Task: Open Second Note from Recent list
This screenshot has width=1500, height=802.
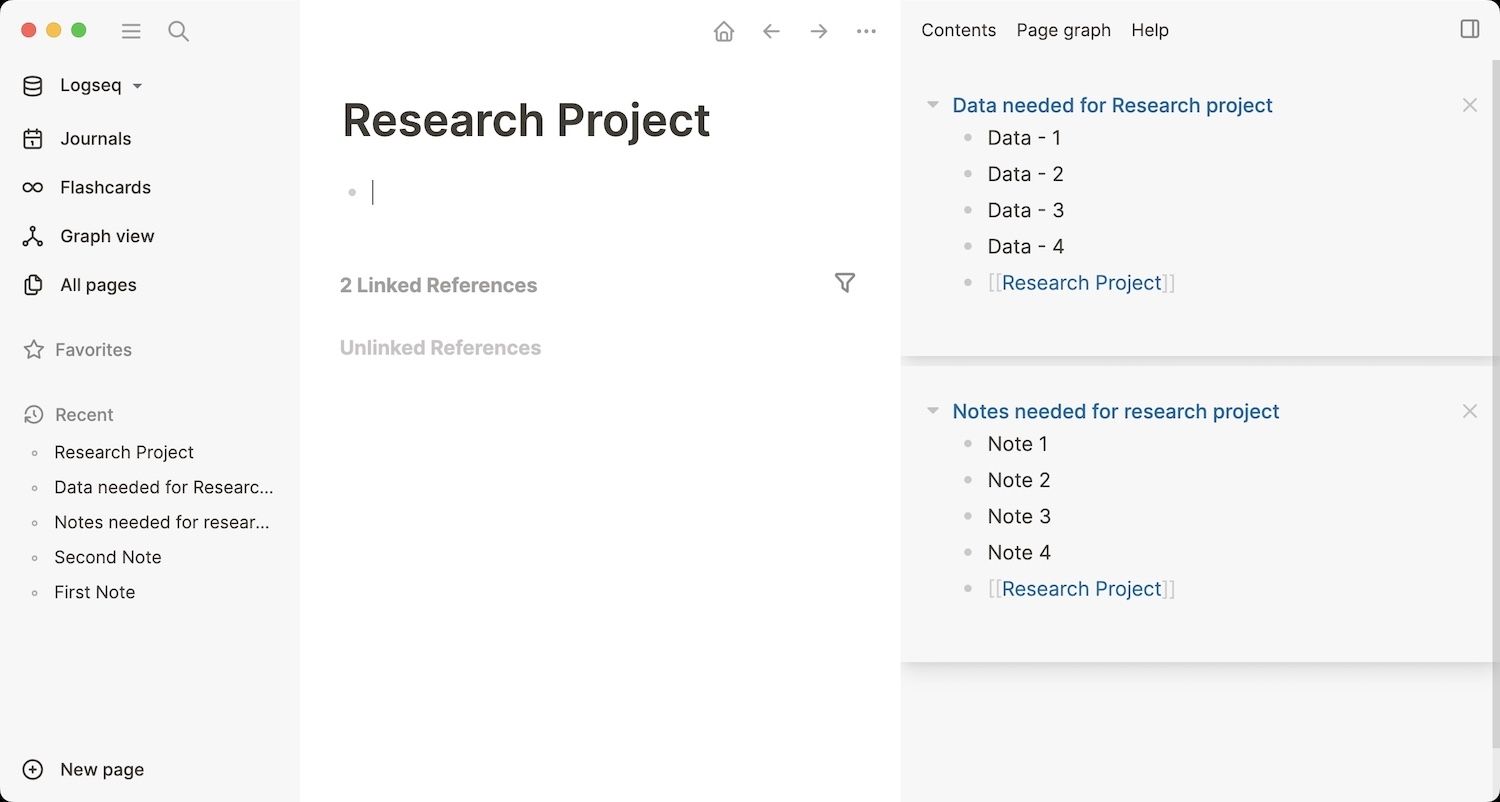Action: [x=108, y=557]
